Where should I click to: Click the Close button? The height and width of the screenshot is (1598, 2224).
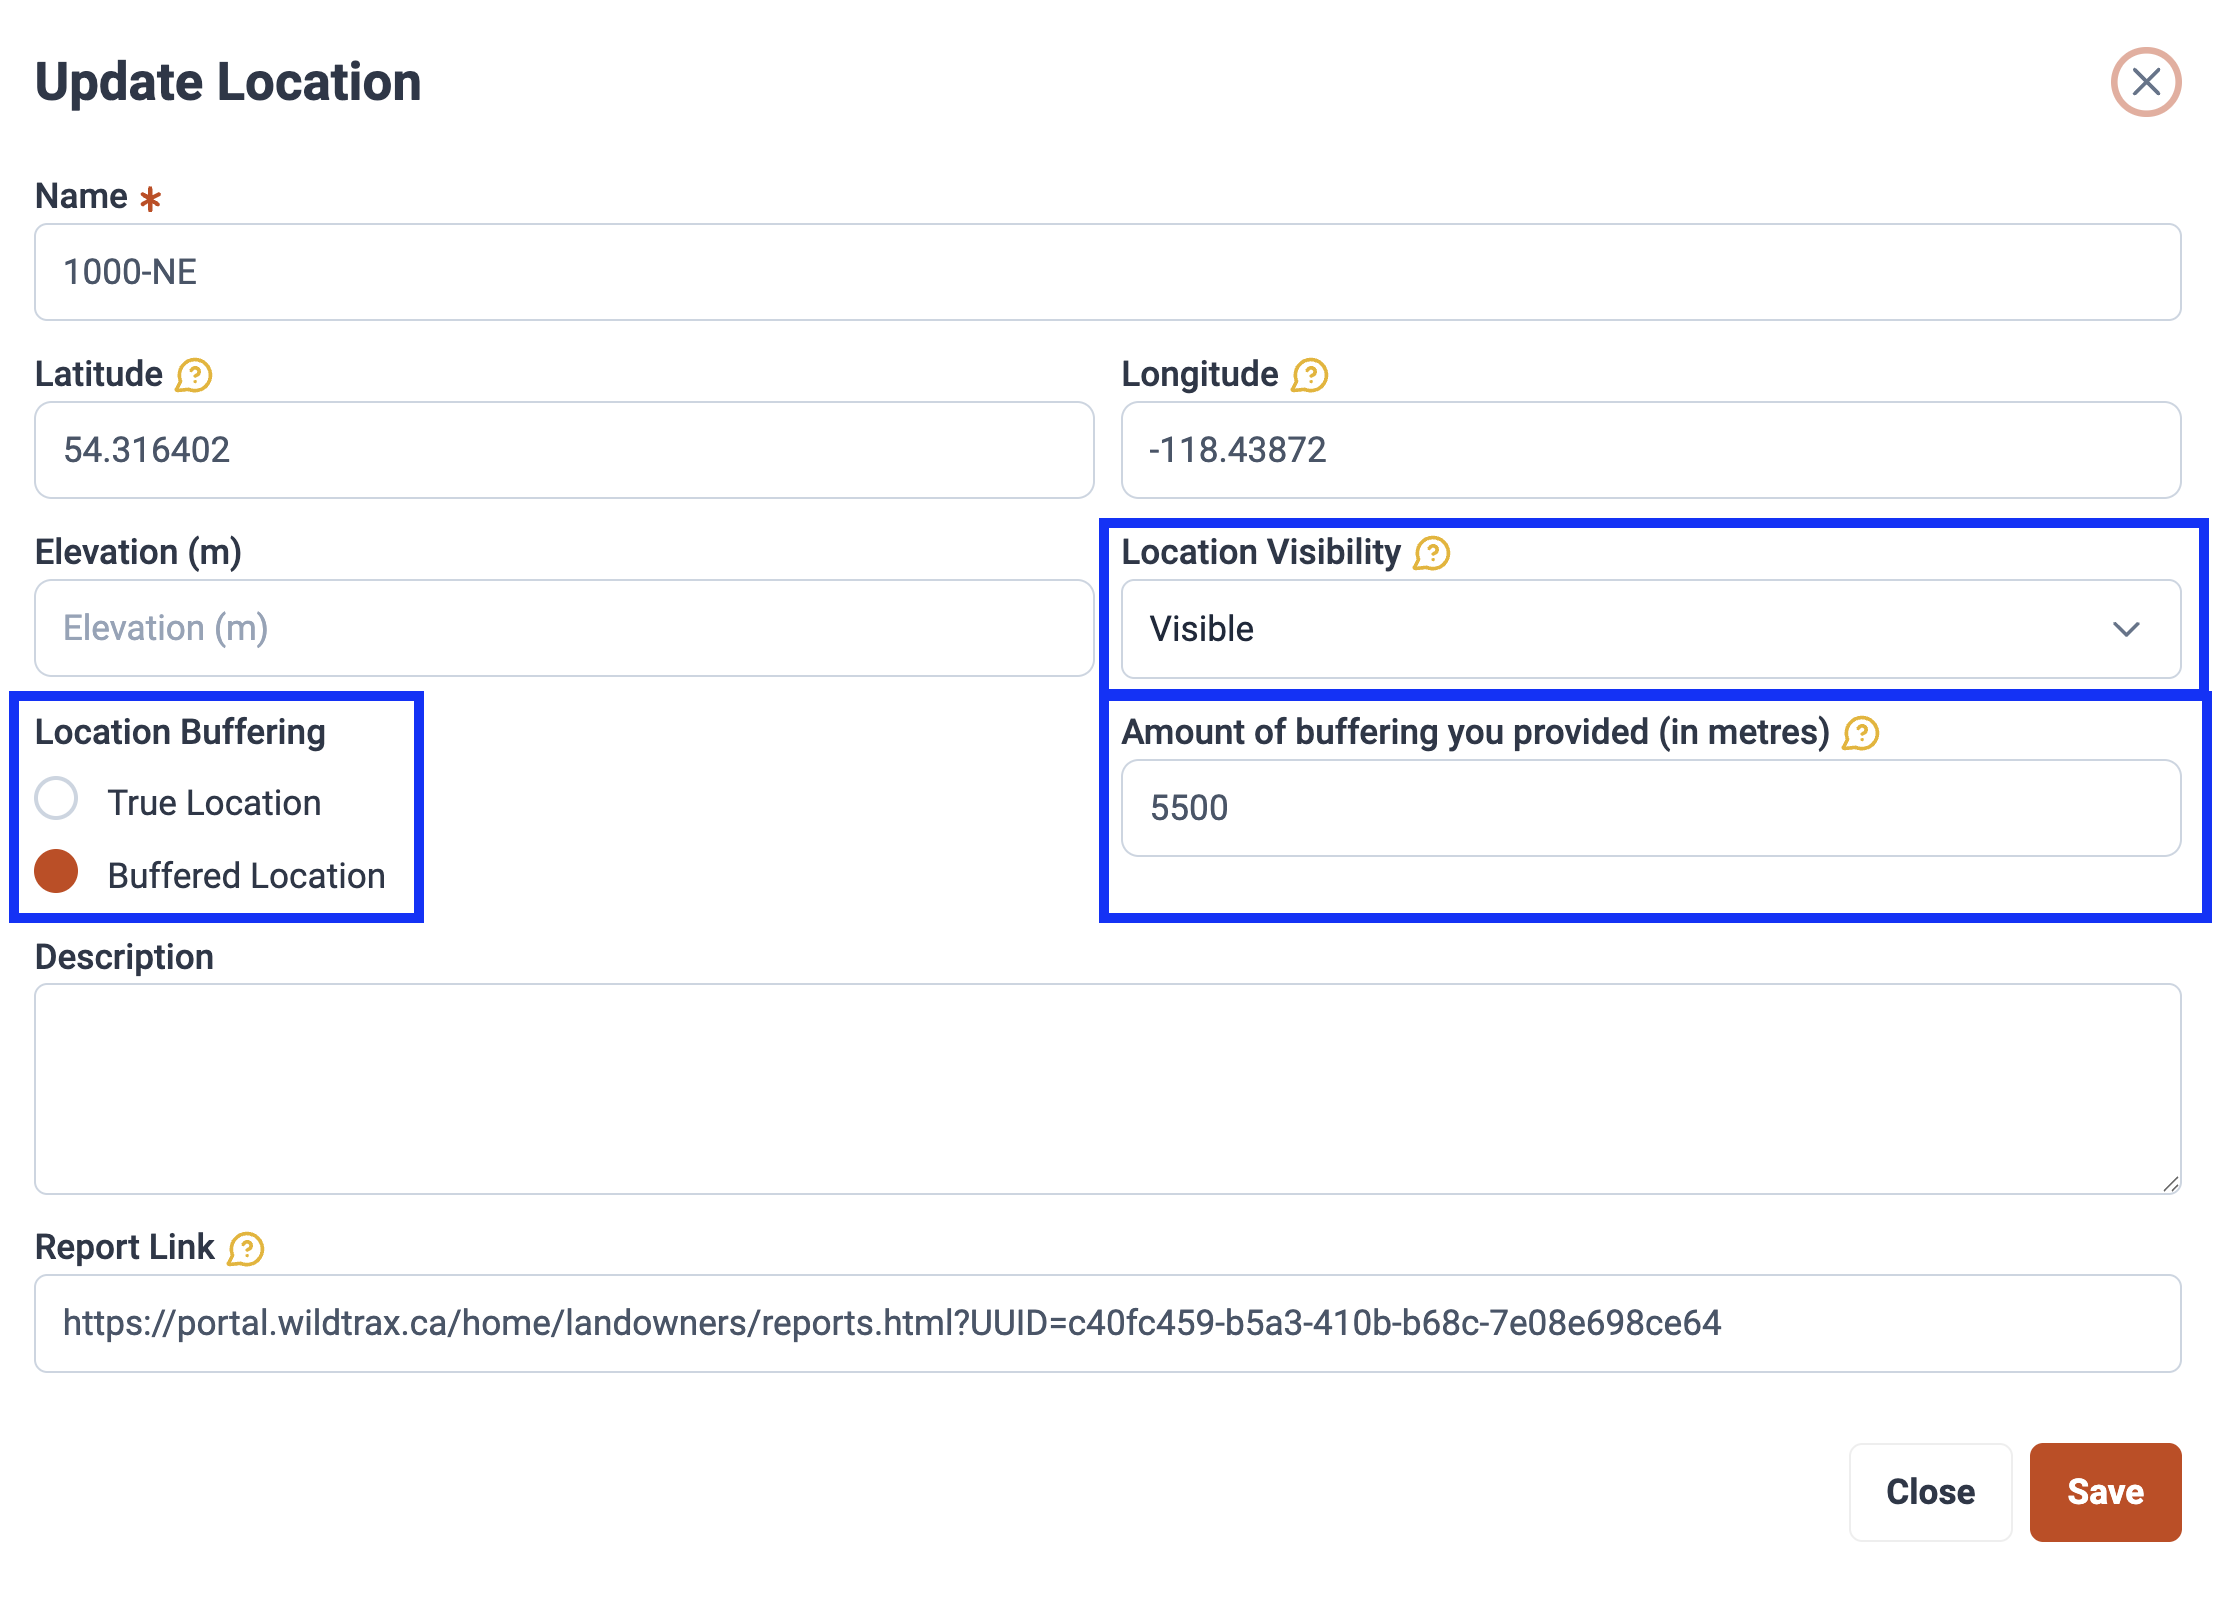tap(1930, 1492)
